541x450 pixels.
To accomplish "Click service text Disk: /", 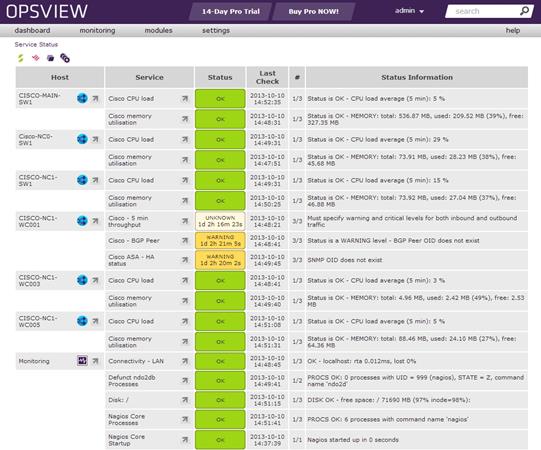I will coord(118,400).
